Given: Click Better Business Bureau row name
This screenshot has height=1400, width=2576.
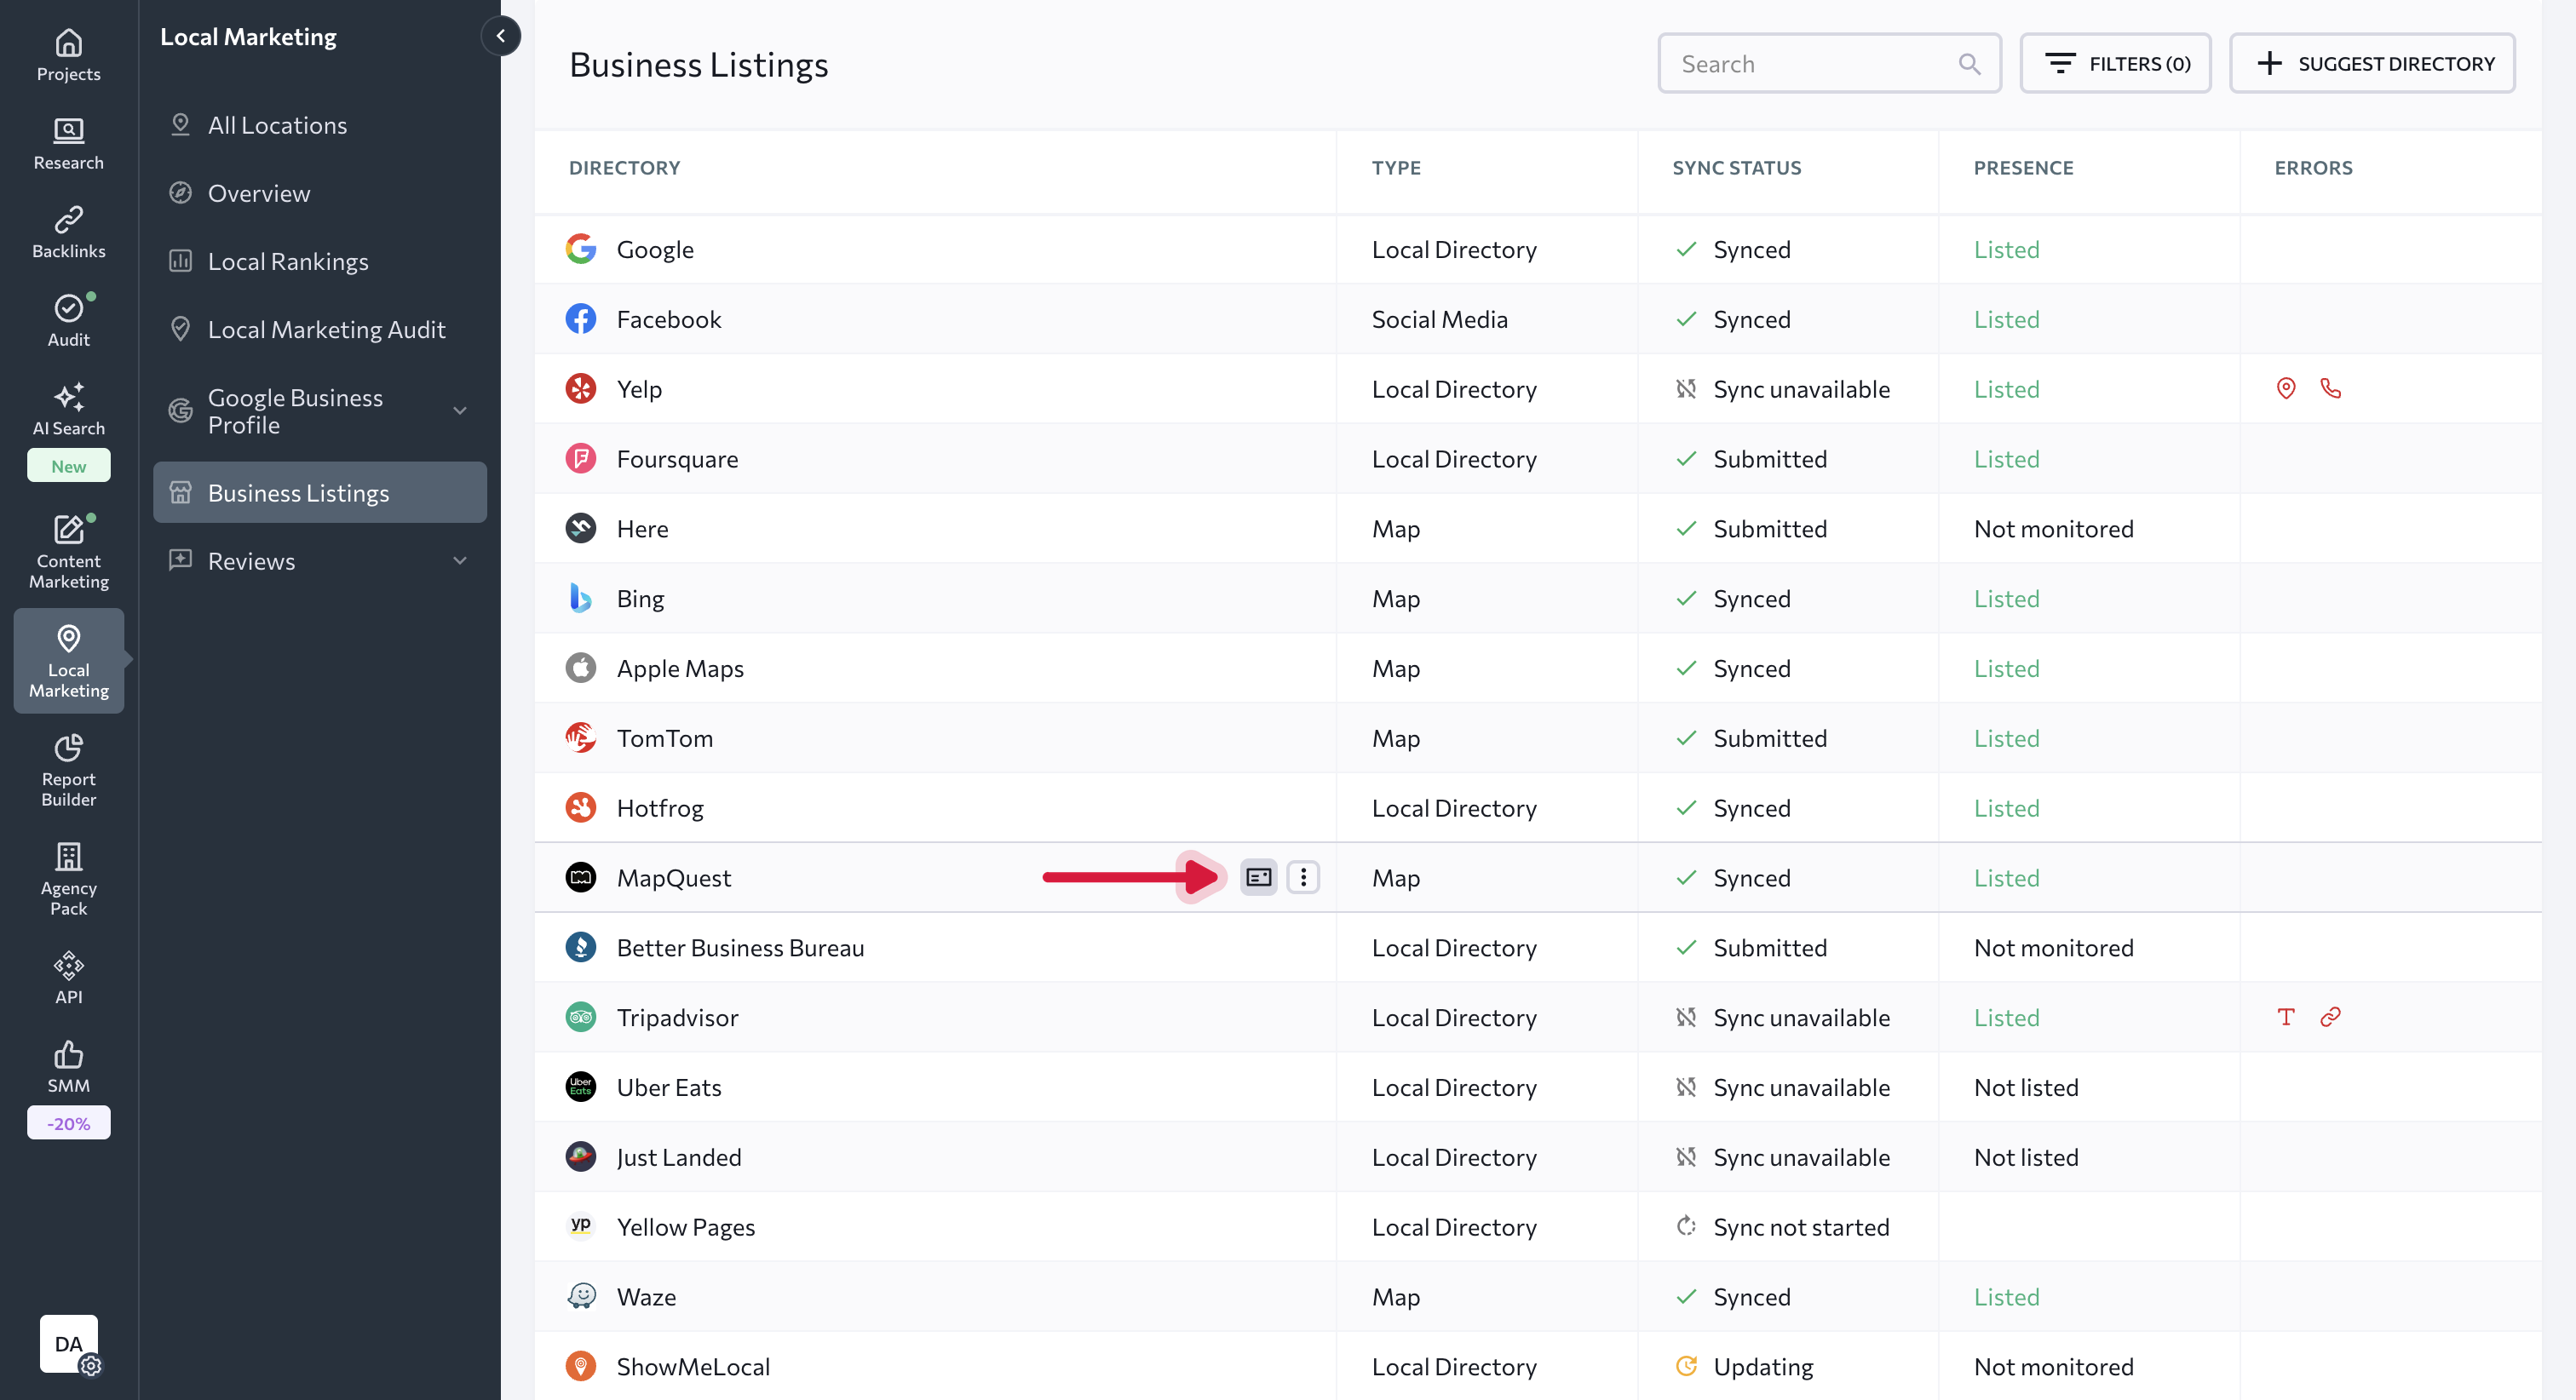Looking at the screenshot, I should click(740, 947).
